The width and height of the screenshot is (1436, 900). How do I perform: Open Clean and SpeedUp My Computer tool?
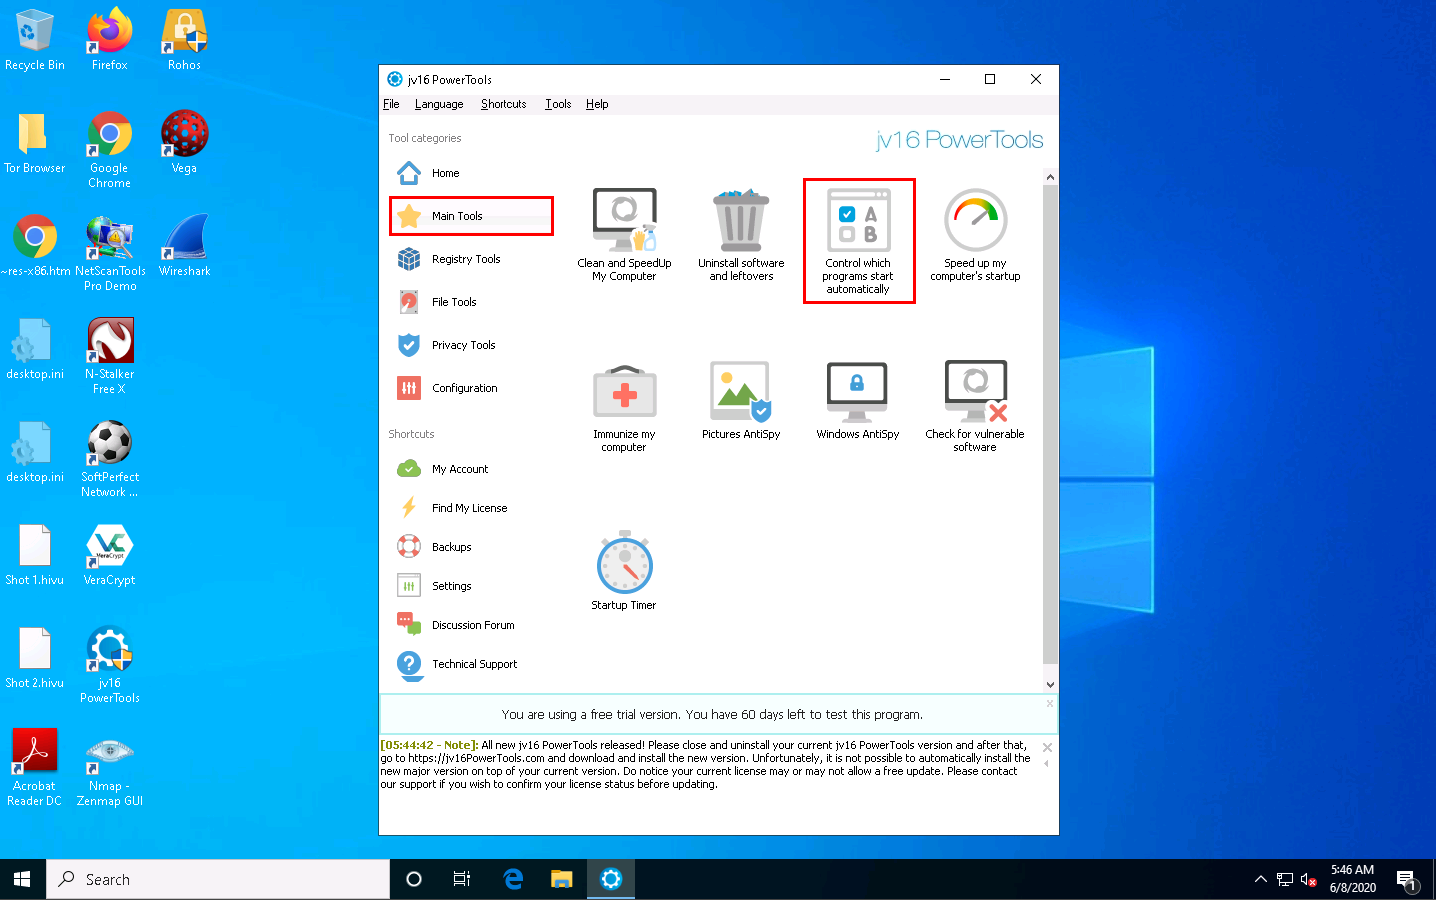click(624, 235)
